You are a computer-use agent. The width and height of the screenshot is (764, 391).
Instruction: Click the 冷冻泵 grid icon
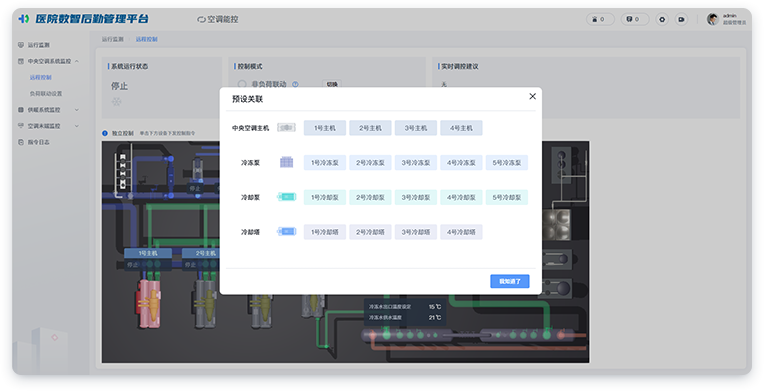point(286,162)
